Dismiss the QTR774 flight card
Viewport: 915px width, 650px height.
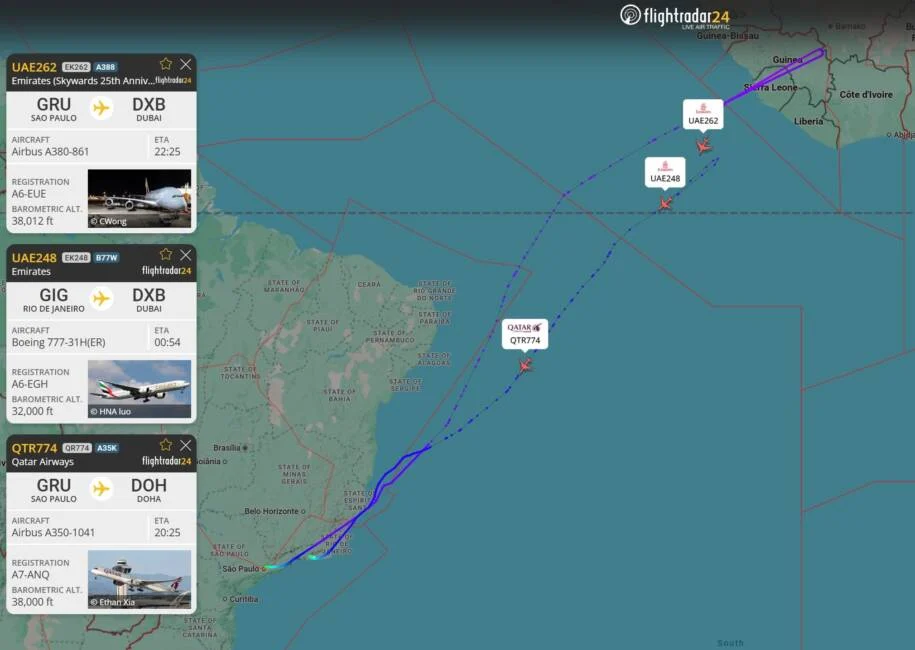point(186,445)
